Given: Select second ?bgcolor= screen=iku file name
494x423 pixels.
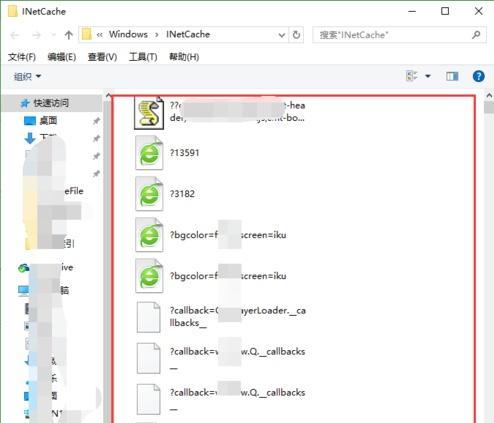Looking at the screenshot, I should click(x=228, y=276).
